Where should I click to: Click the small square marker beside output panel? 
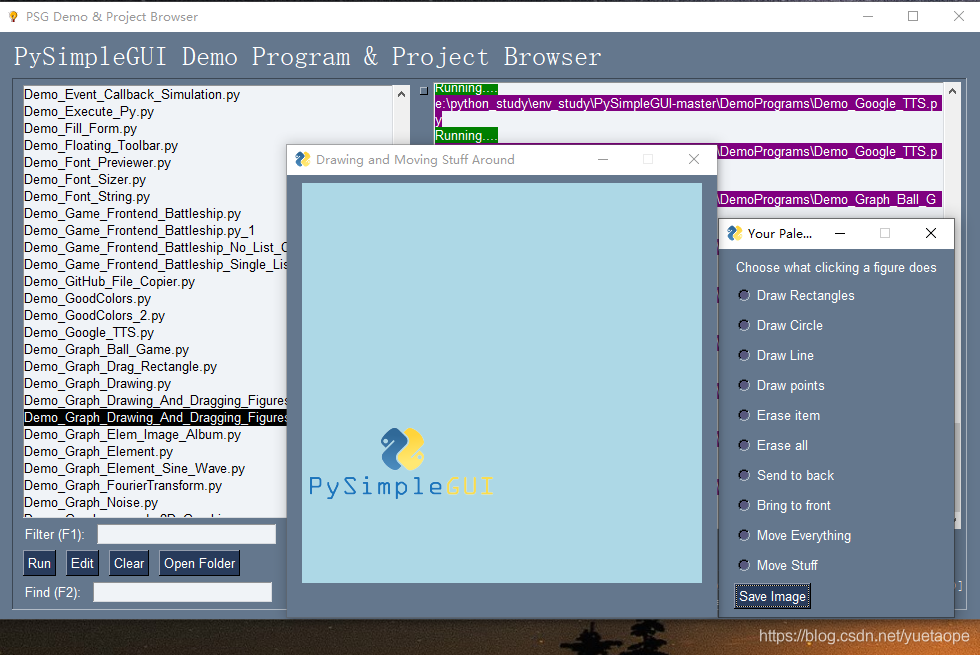[x=424, y=91]
